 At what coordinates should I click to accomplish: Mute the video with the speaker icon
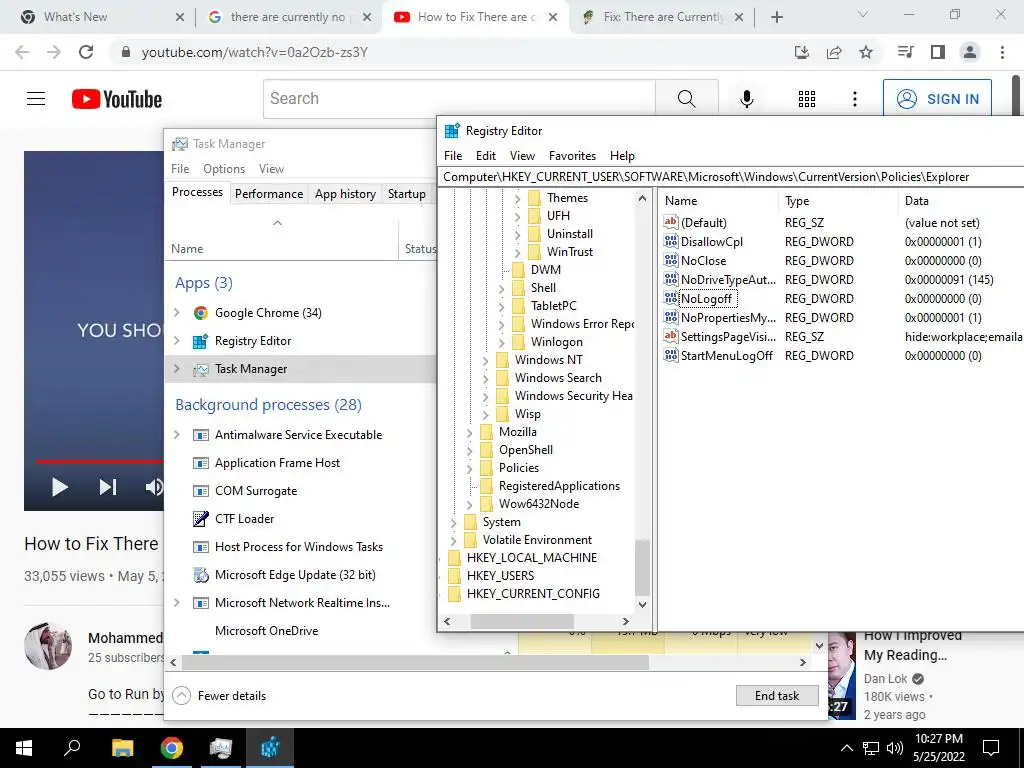coord(154,487)
